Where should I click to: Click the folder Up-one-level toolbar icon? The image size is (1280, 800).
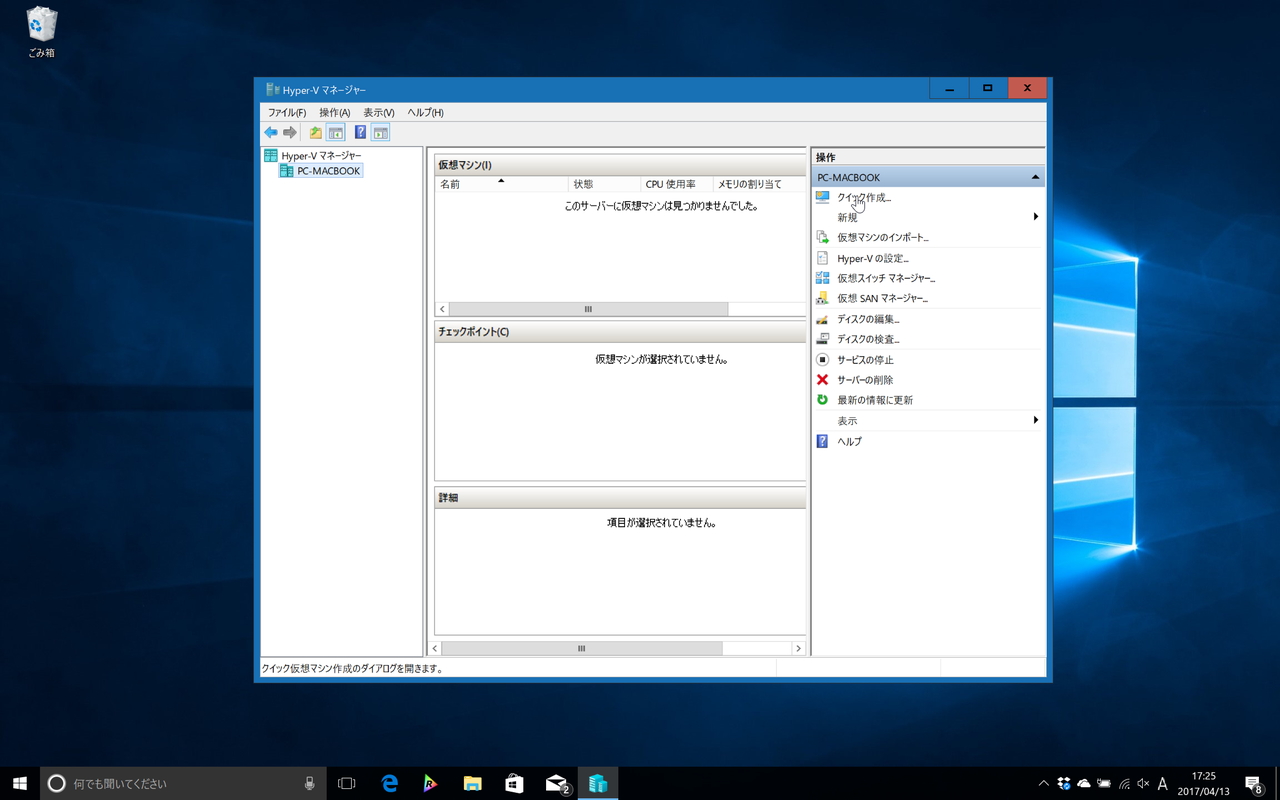316,133
